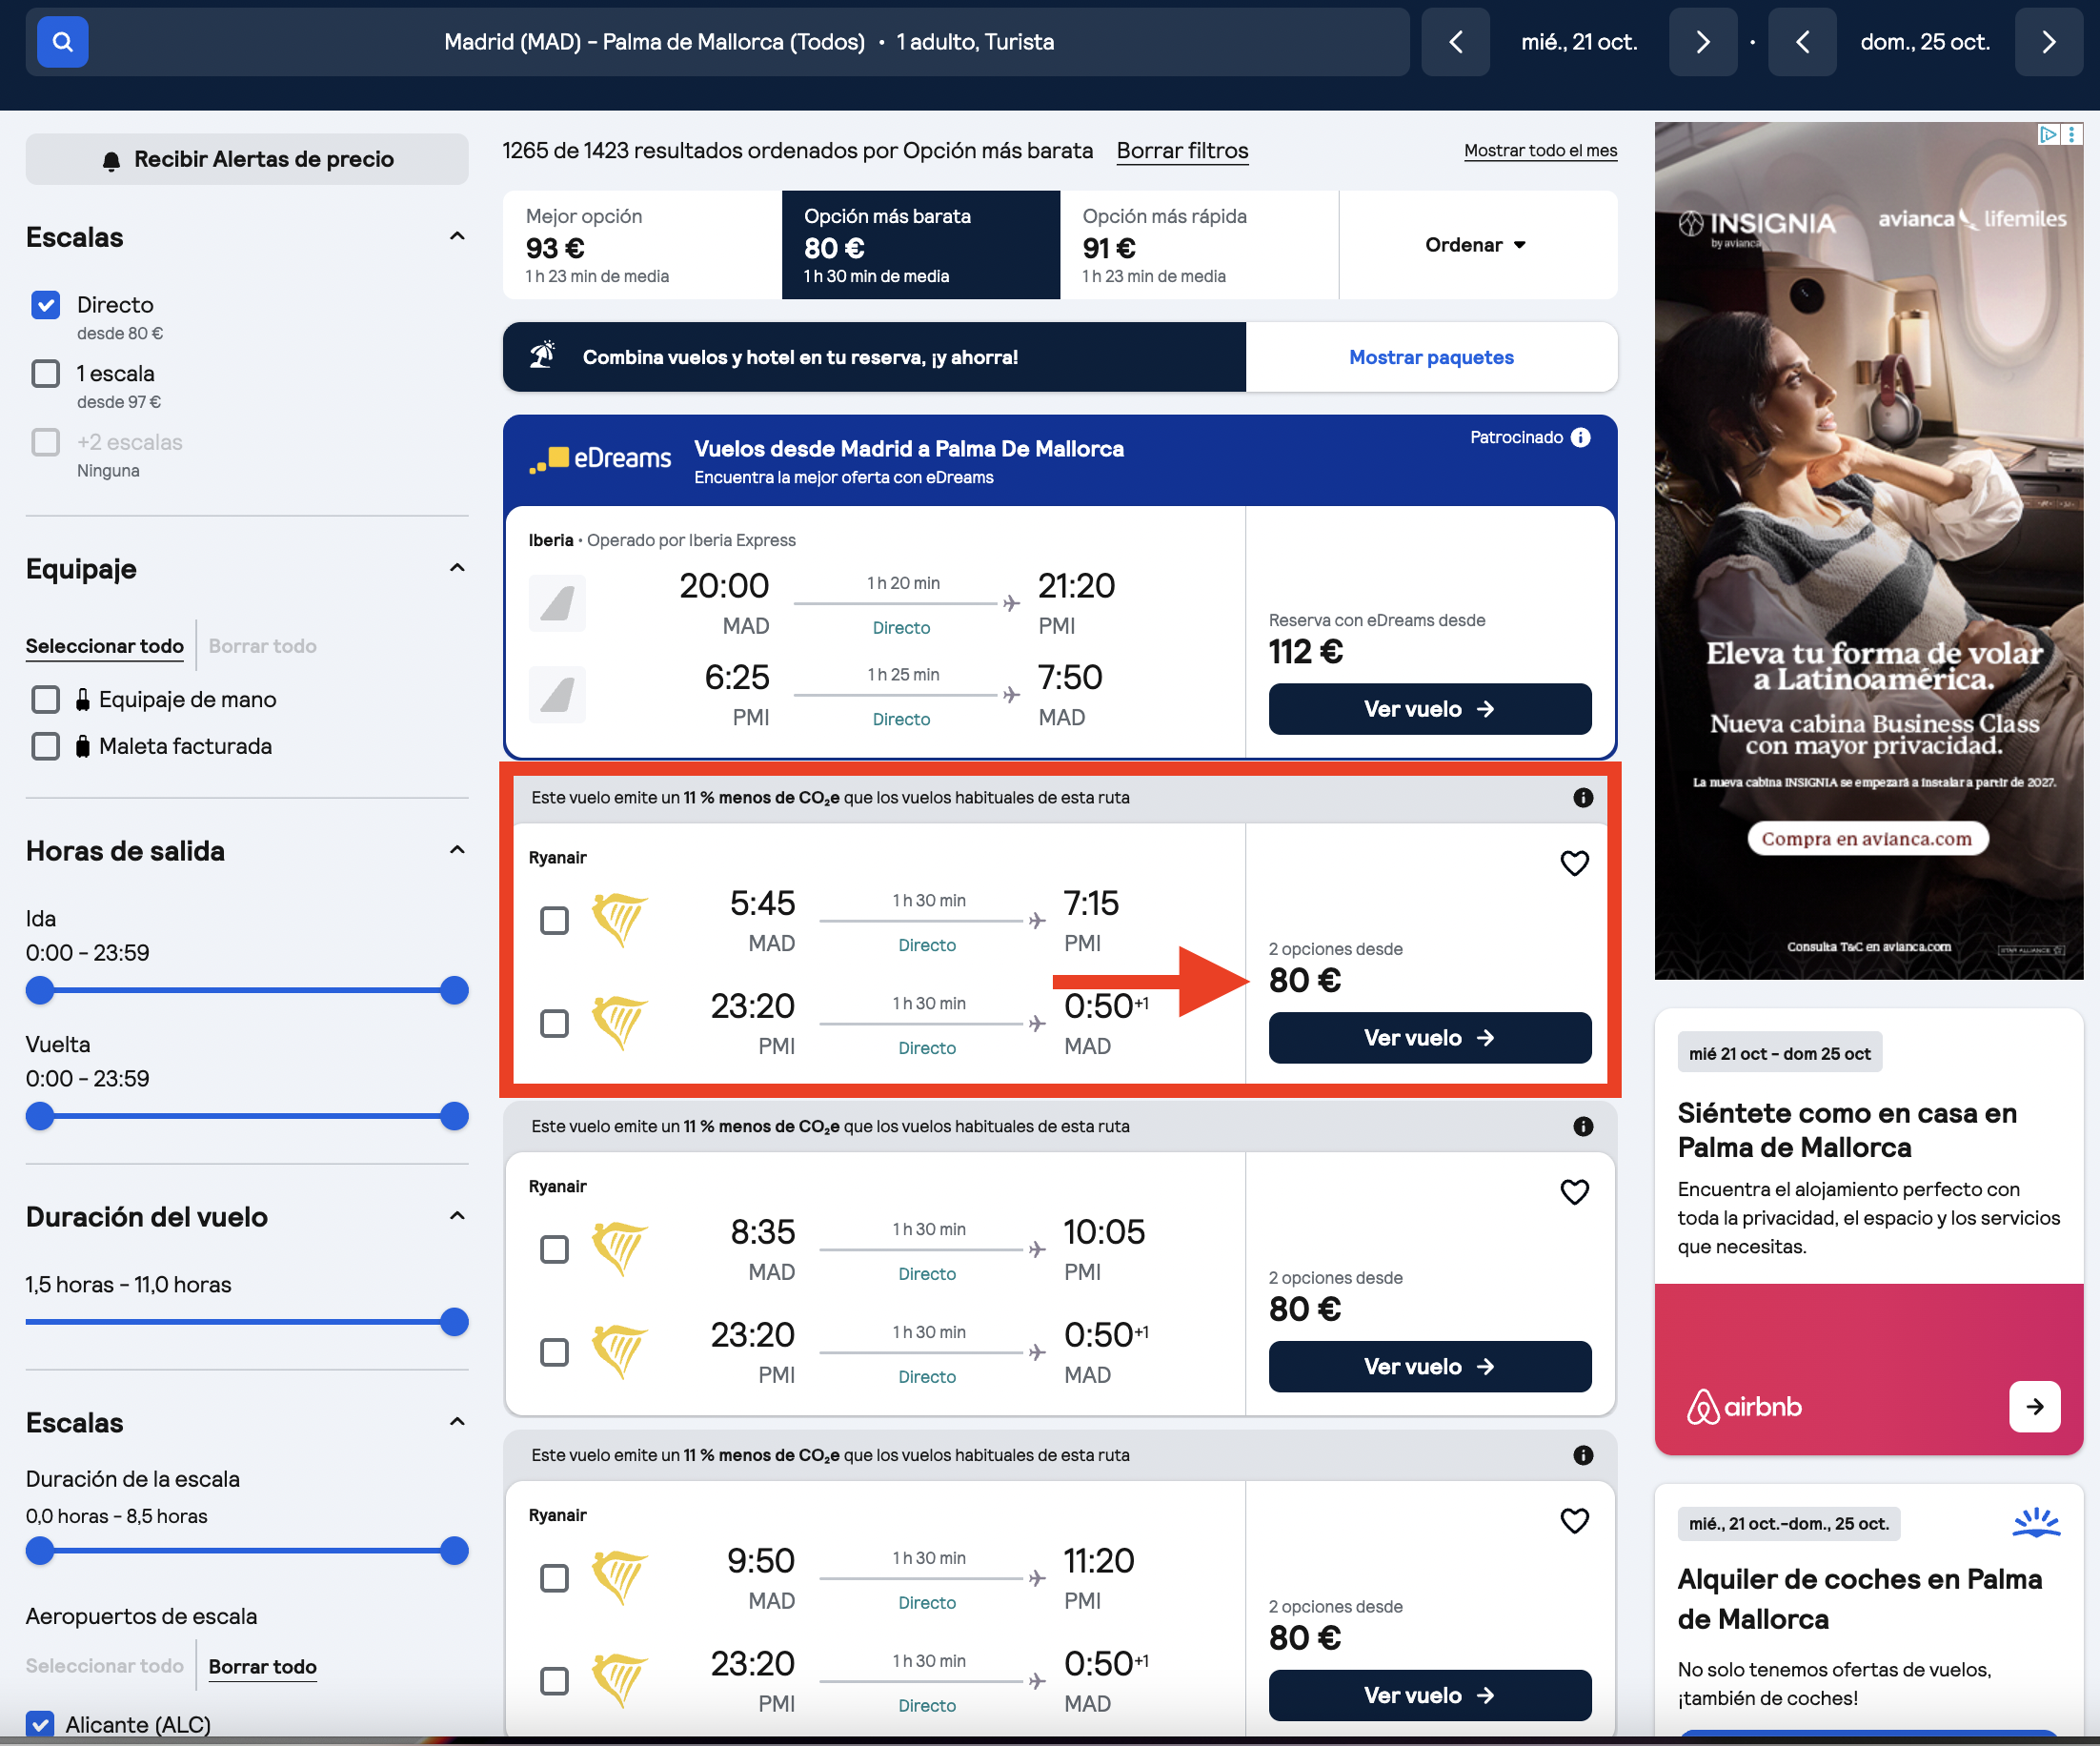Viewport: 2100px width, 1746px height.
Task: Advance departure date past mié., 21 oct.
Action: pos(1702,42)
